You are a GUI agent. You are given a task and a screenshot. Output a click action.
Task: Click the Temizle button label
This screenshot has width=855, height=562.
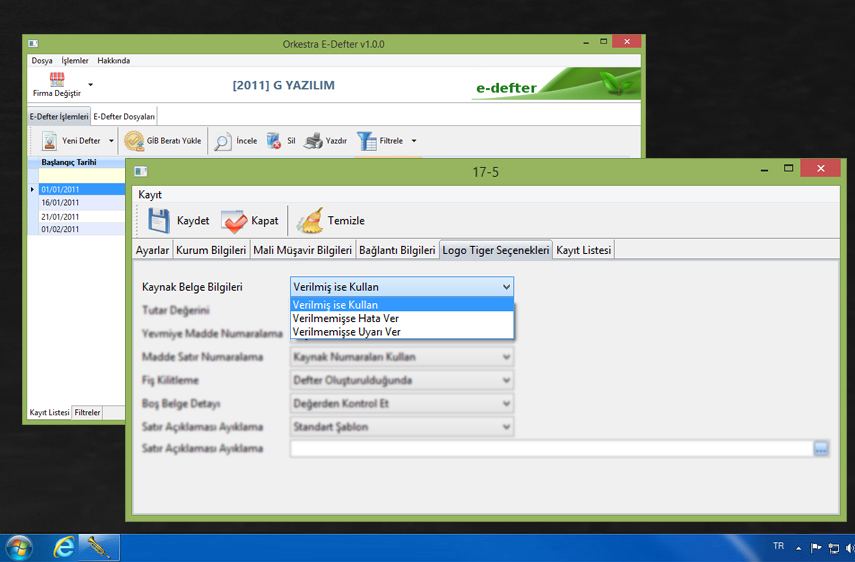point(346,221)
